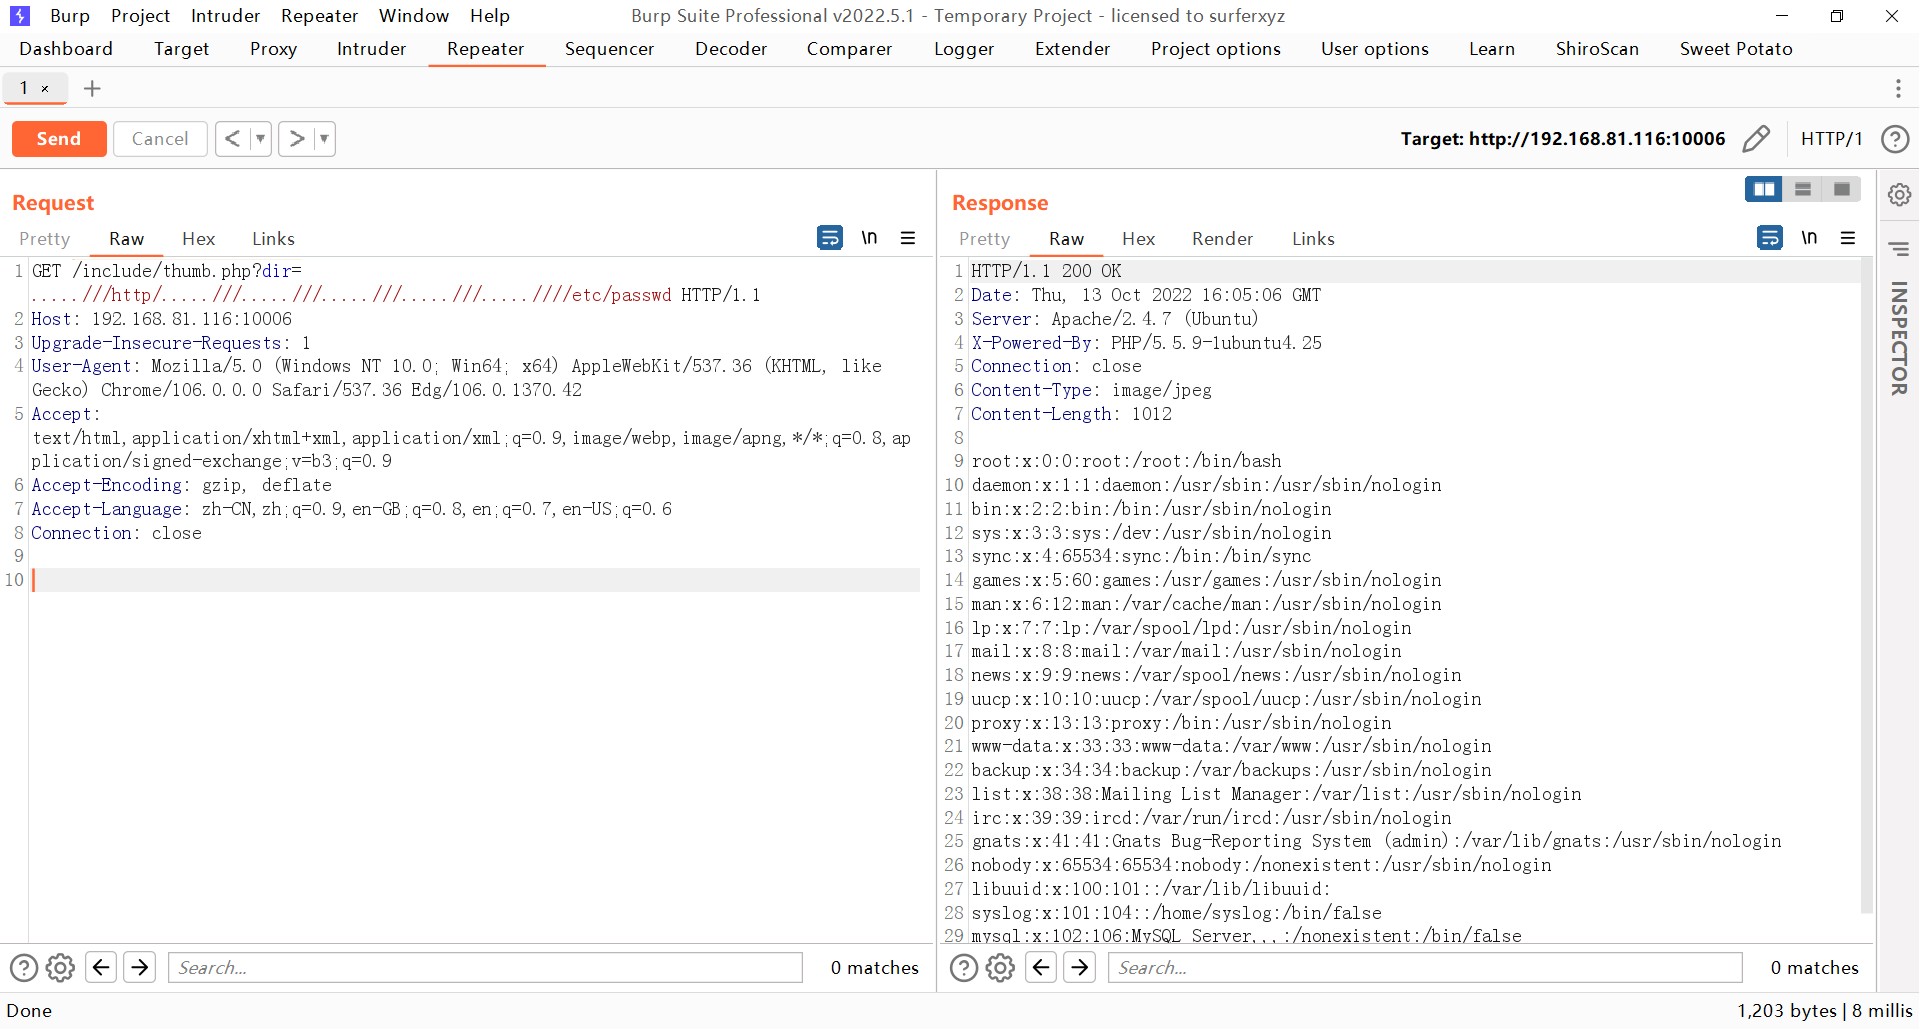The height and width of the screenshot is (1030, 1920).
Task: Switch to Dashboard tab
Action: pyautogui.click(x=66, y=49)
